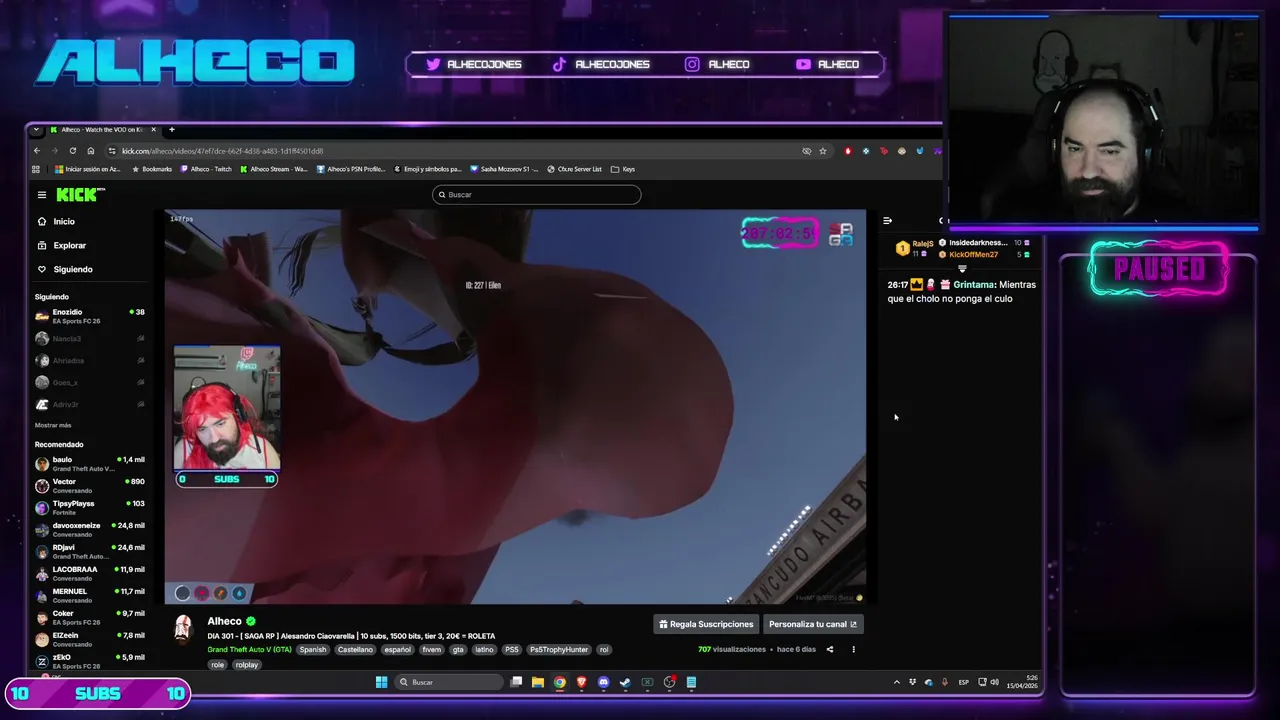Viewport: 1280px width, 720px height.
Task: Open Ahriadna offline channel
Action: pos(90,360)
